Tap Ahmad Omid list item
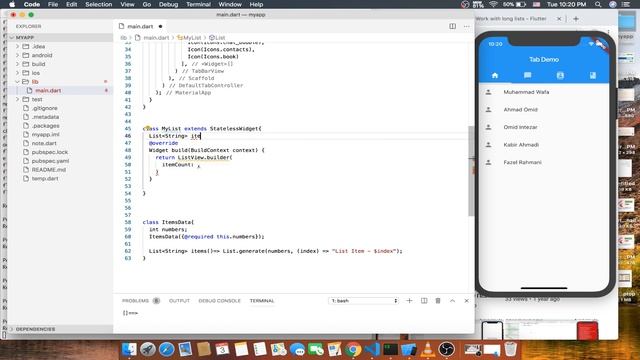 (544, 110)
